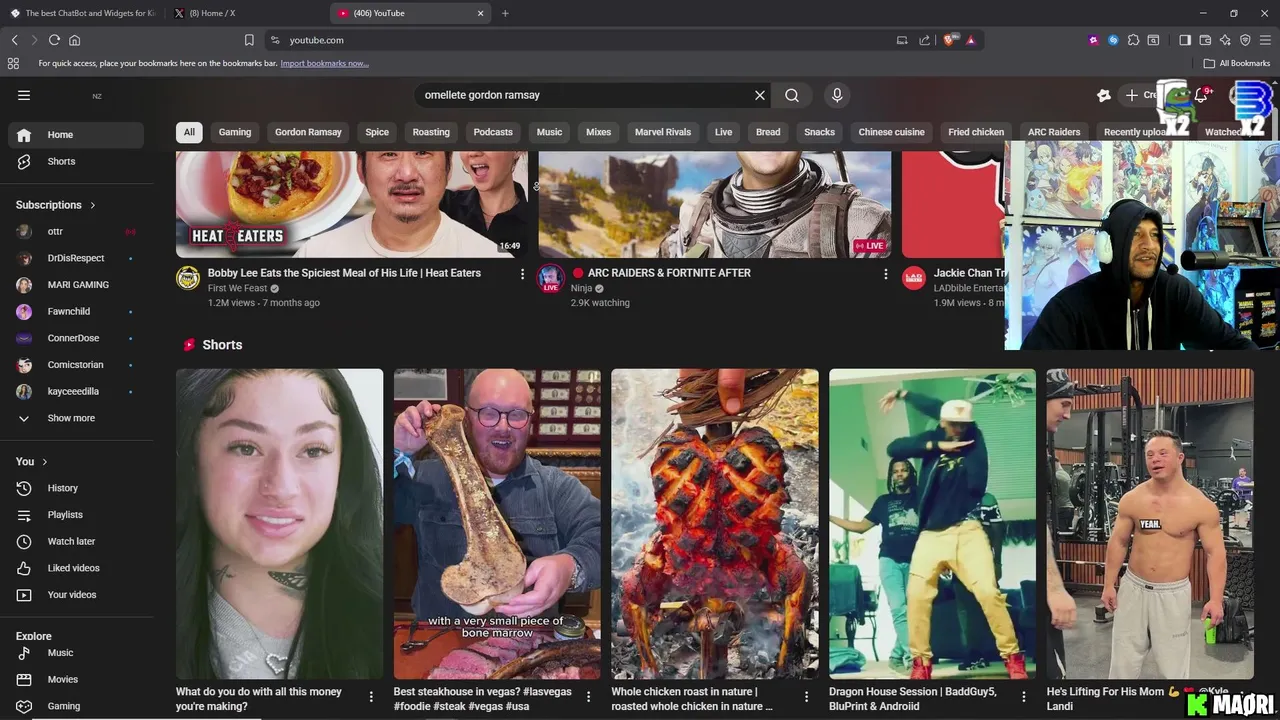Open the browser main menu icon
Screen dimensions: 1280x720
1265,40
